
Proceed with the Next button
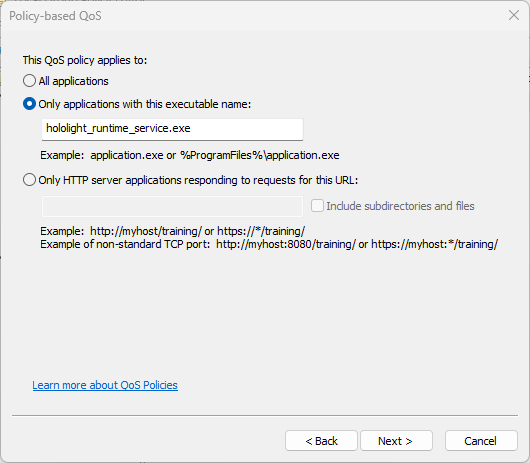(396, 441)
